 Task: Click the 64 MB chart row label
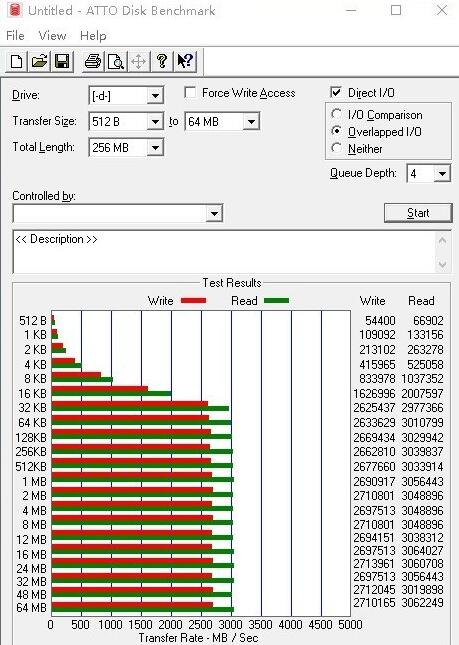click(31, 608)
